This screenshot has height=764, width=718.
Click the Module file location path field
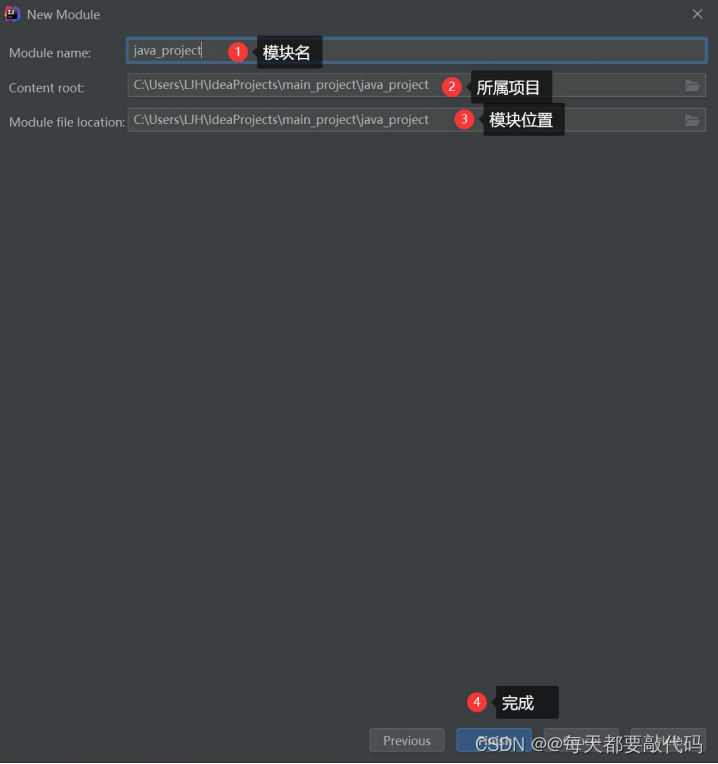[x=416, y=120]
